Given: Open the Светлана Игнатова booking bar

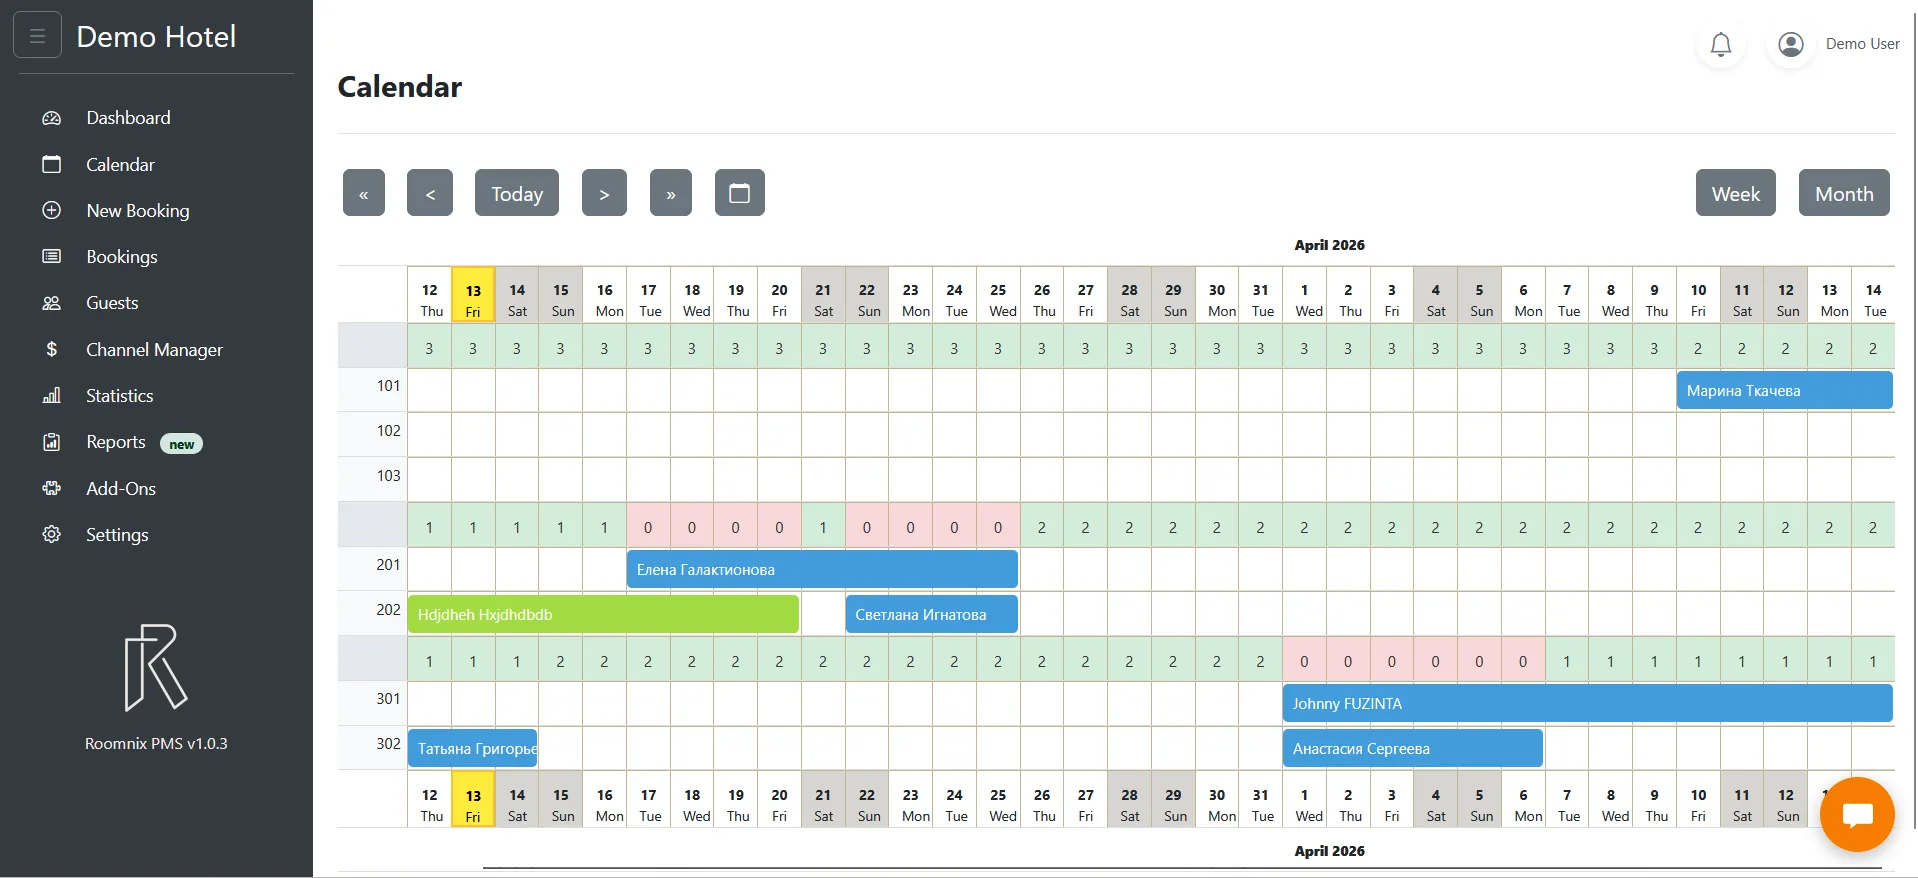Looking at the screenshot, I should click(932, 614).
